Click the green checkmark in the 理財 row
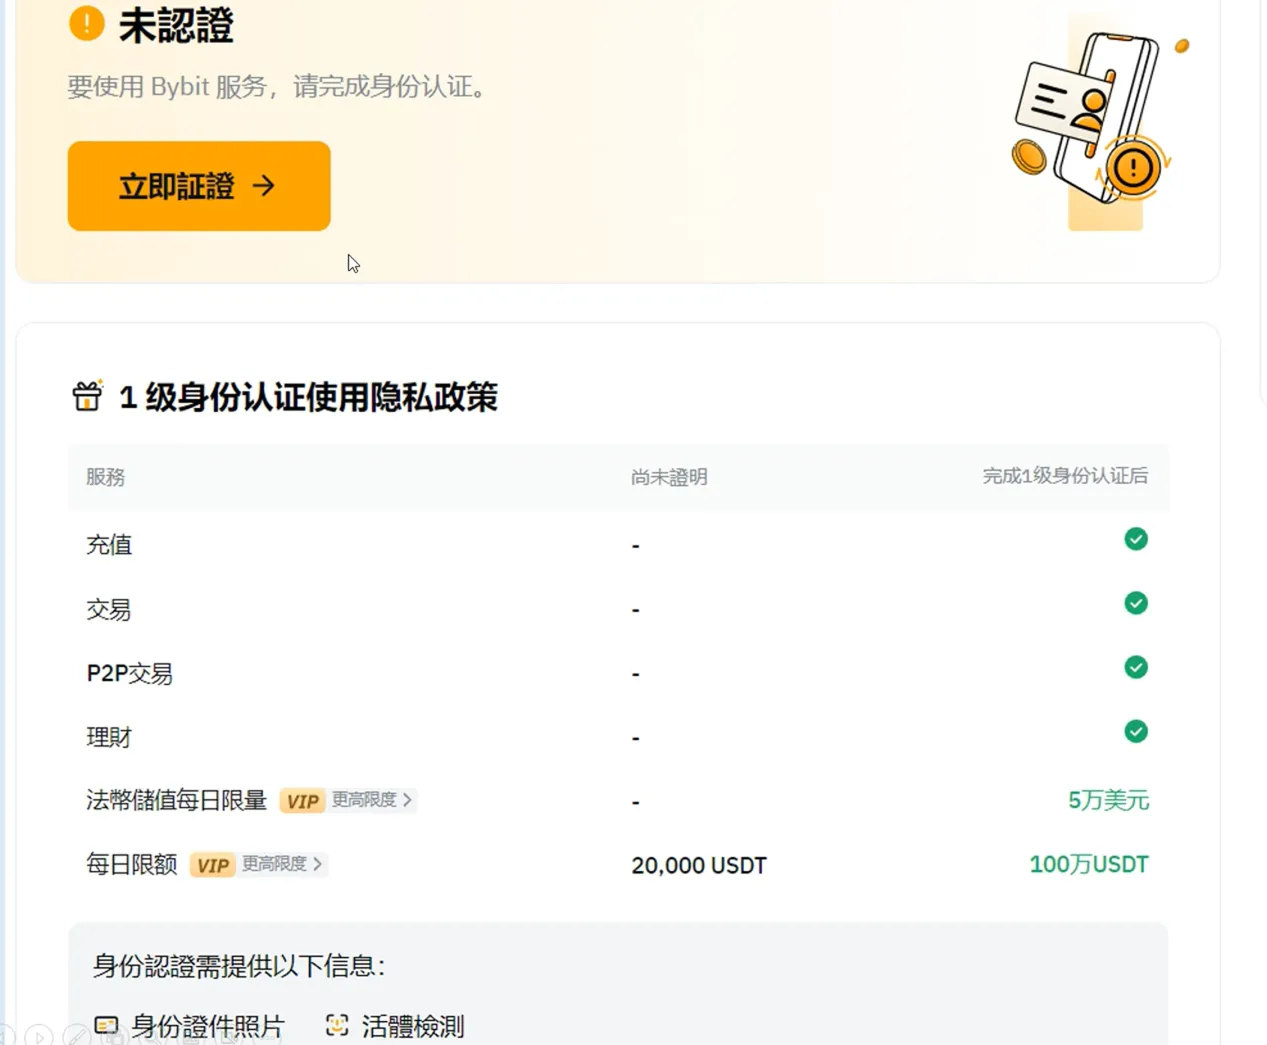The image size is (1267, 1045). tap(1135, 731)
